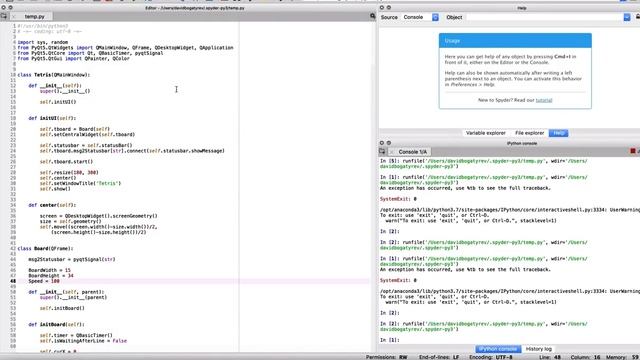Open the History log tab
Viewport: 640px width, 360px height.
[x=538, y=349]
